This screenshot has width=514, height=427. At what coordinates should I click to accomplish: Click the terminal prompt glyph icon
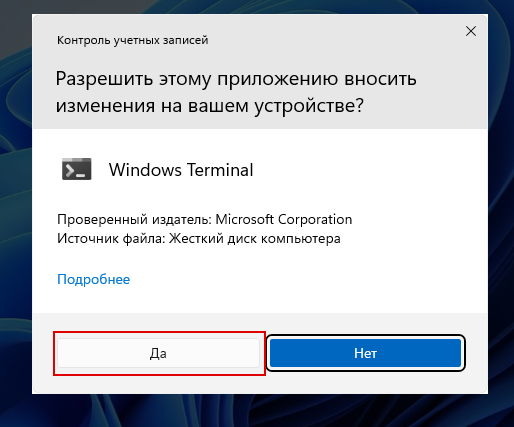point(76,169)
